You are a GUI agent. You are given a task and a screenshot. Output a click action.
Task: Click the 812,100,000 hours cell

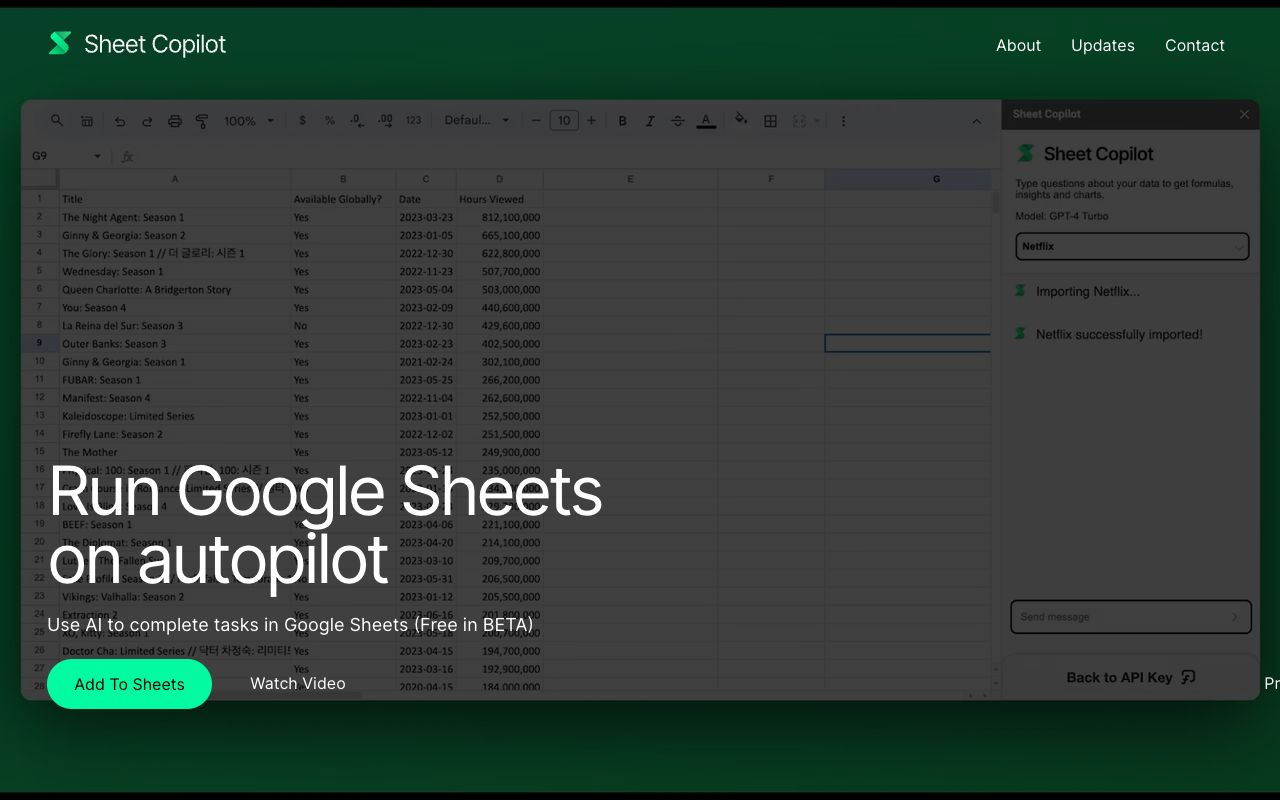point(499,217)
